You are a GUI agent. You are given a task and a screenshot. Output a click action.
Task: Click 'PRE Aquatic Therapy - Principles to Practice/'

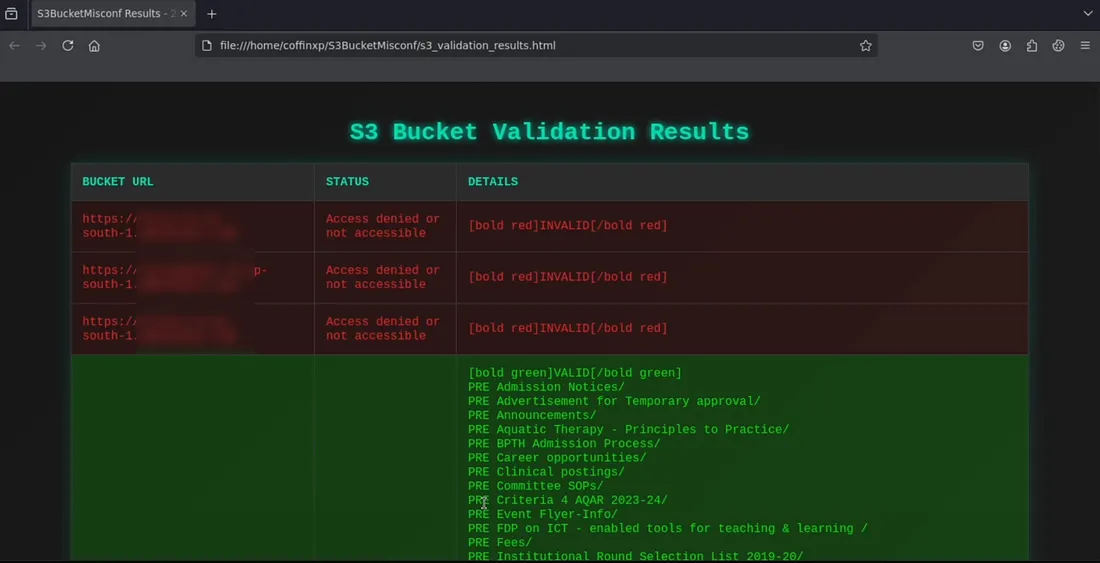(x=629, y=429)
